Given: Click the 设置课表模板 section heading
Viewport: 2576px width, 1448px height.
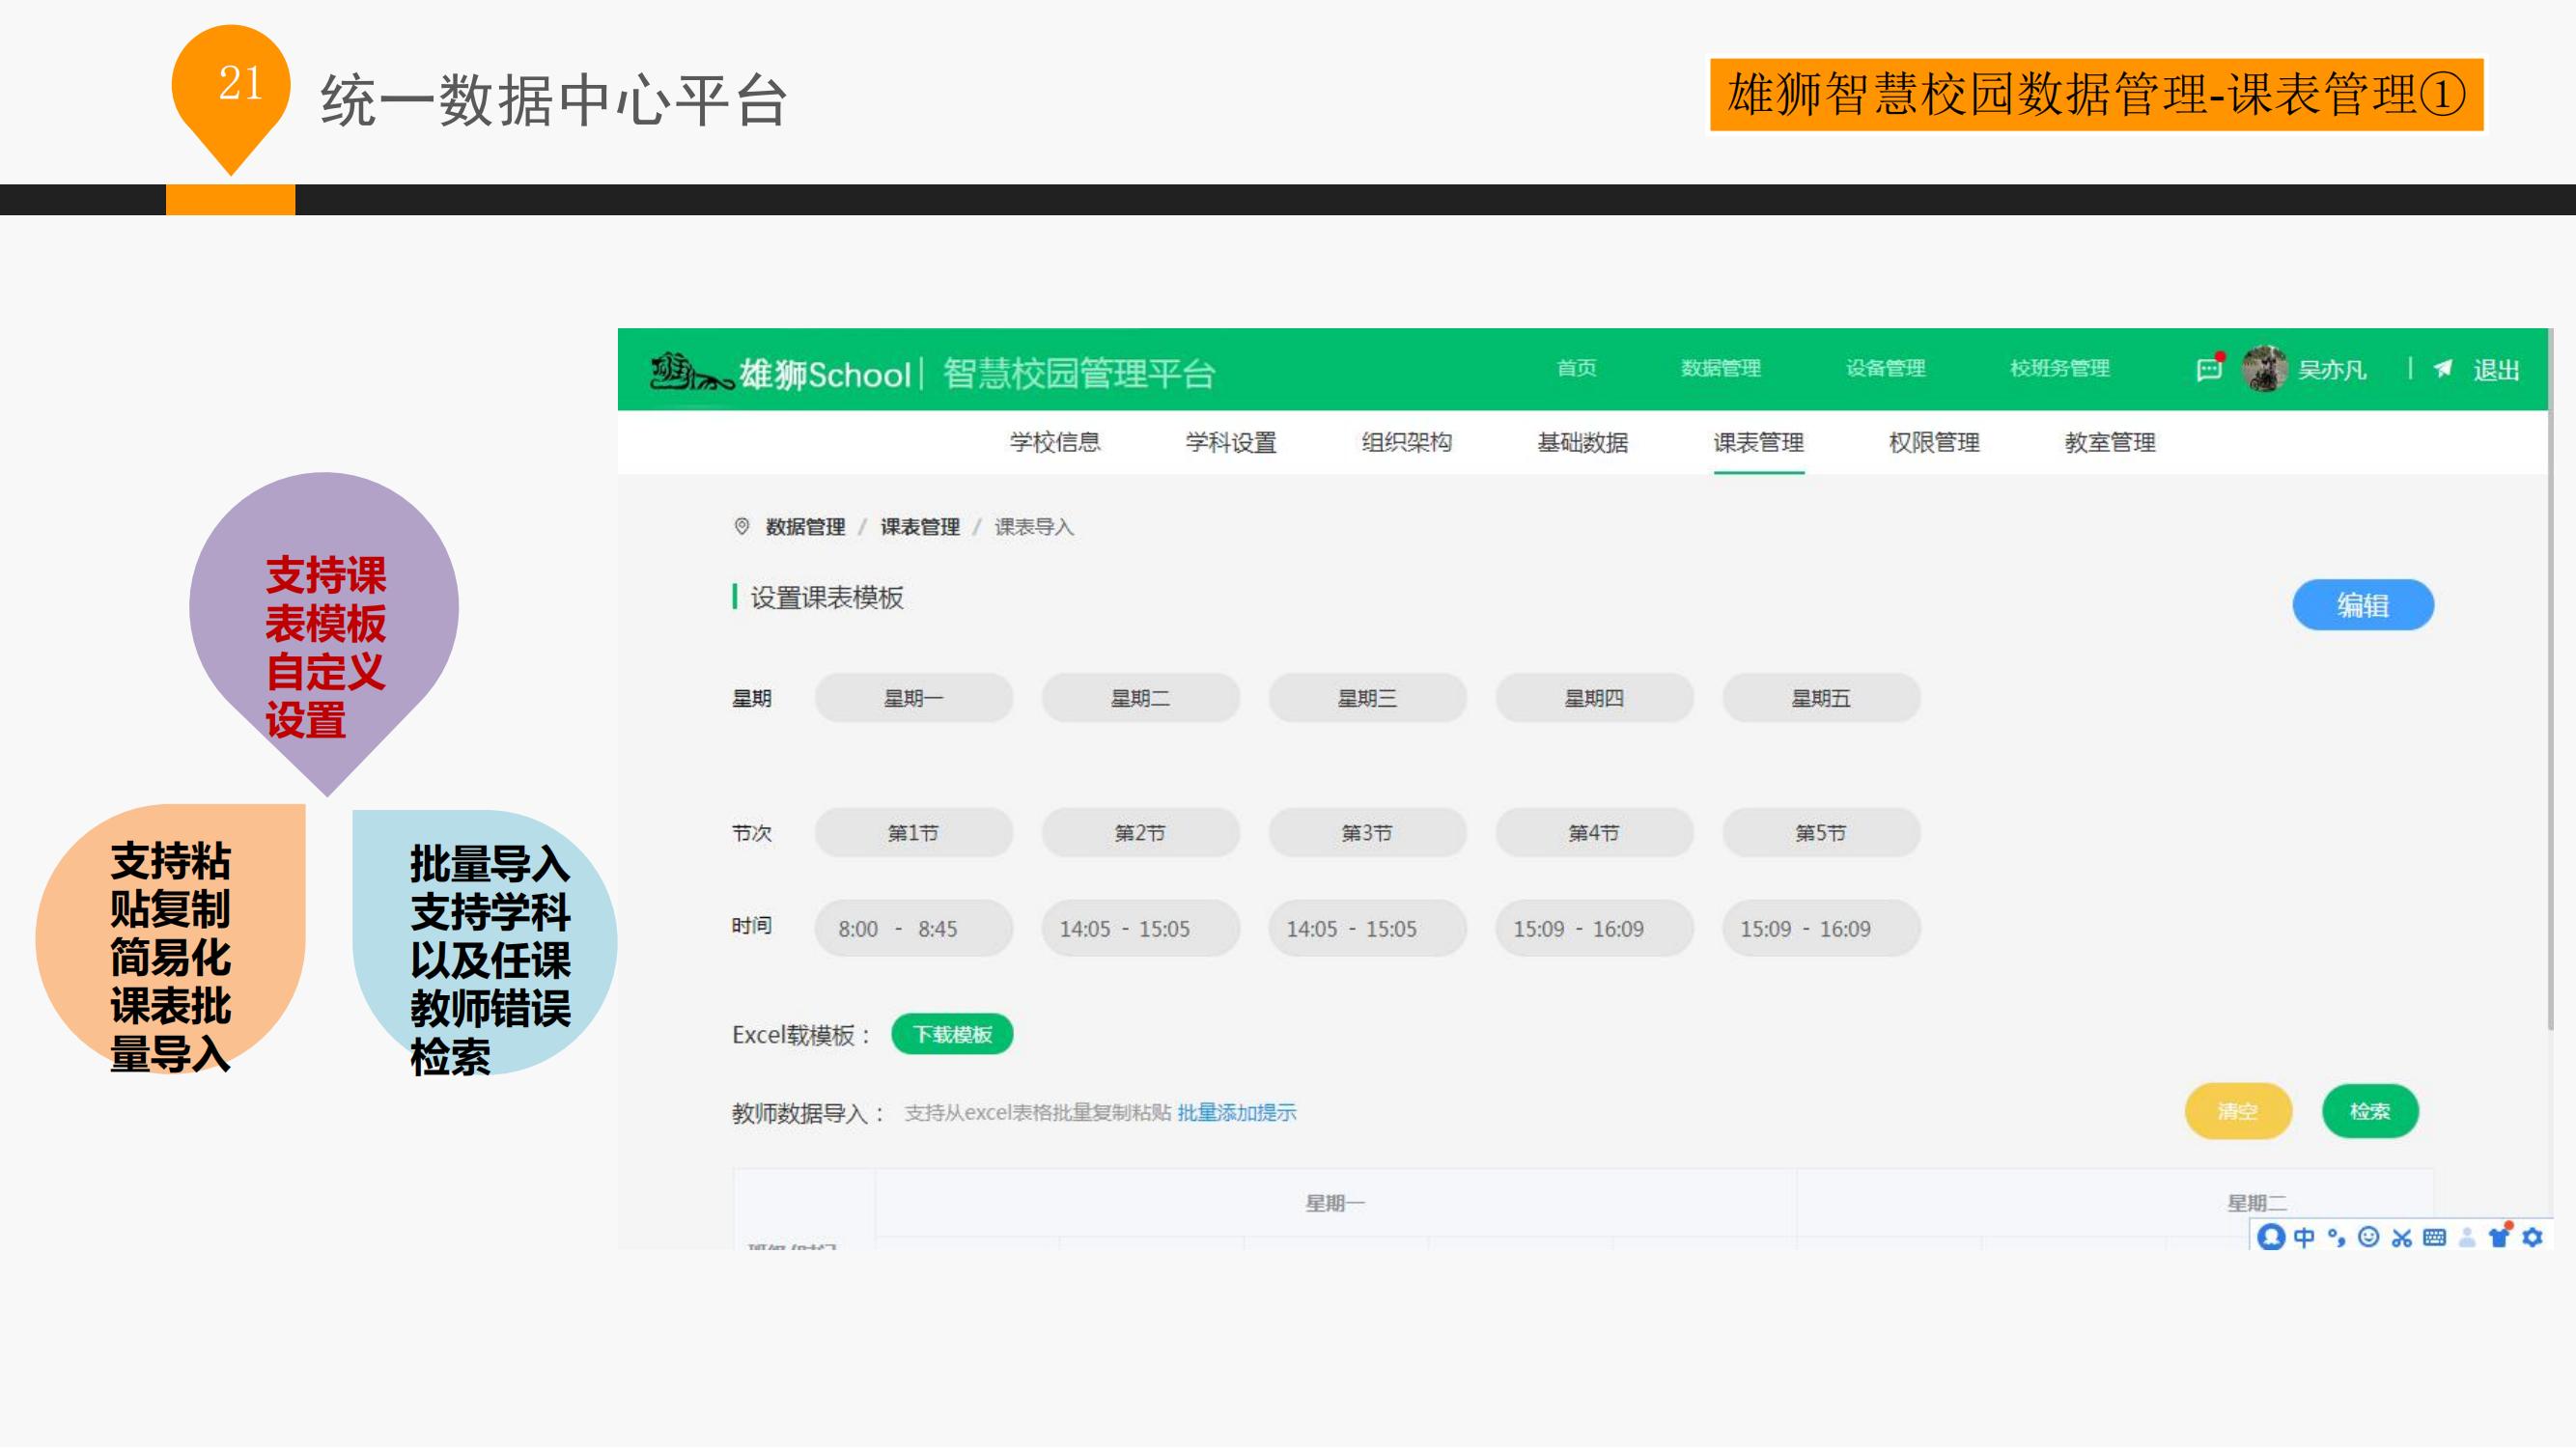Looking at the screenshot, I should 827,597.
